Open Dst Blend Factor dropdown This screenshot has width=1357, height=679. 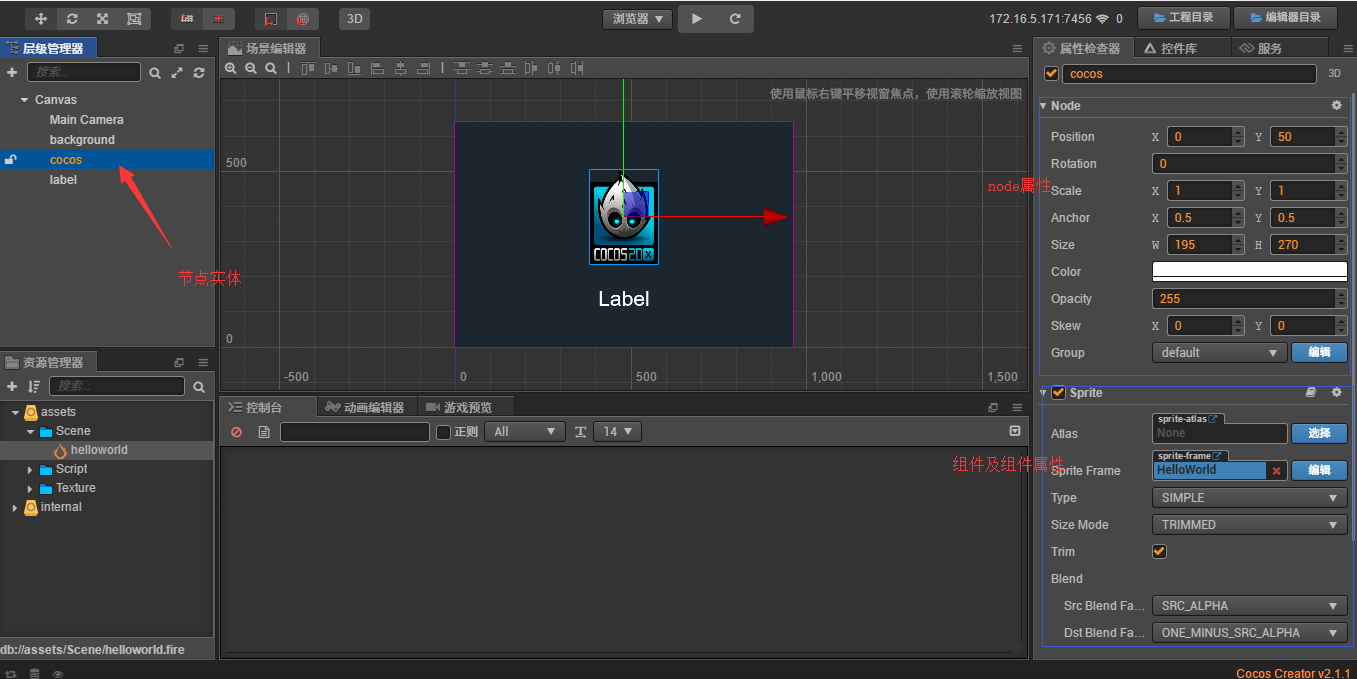(1250, 632)
